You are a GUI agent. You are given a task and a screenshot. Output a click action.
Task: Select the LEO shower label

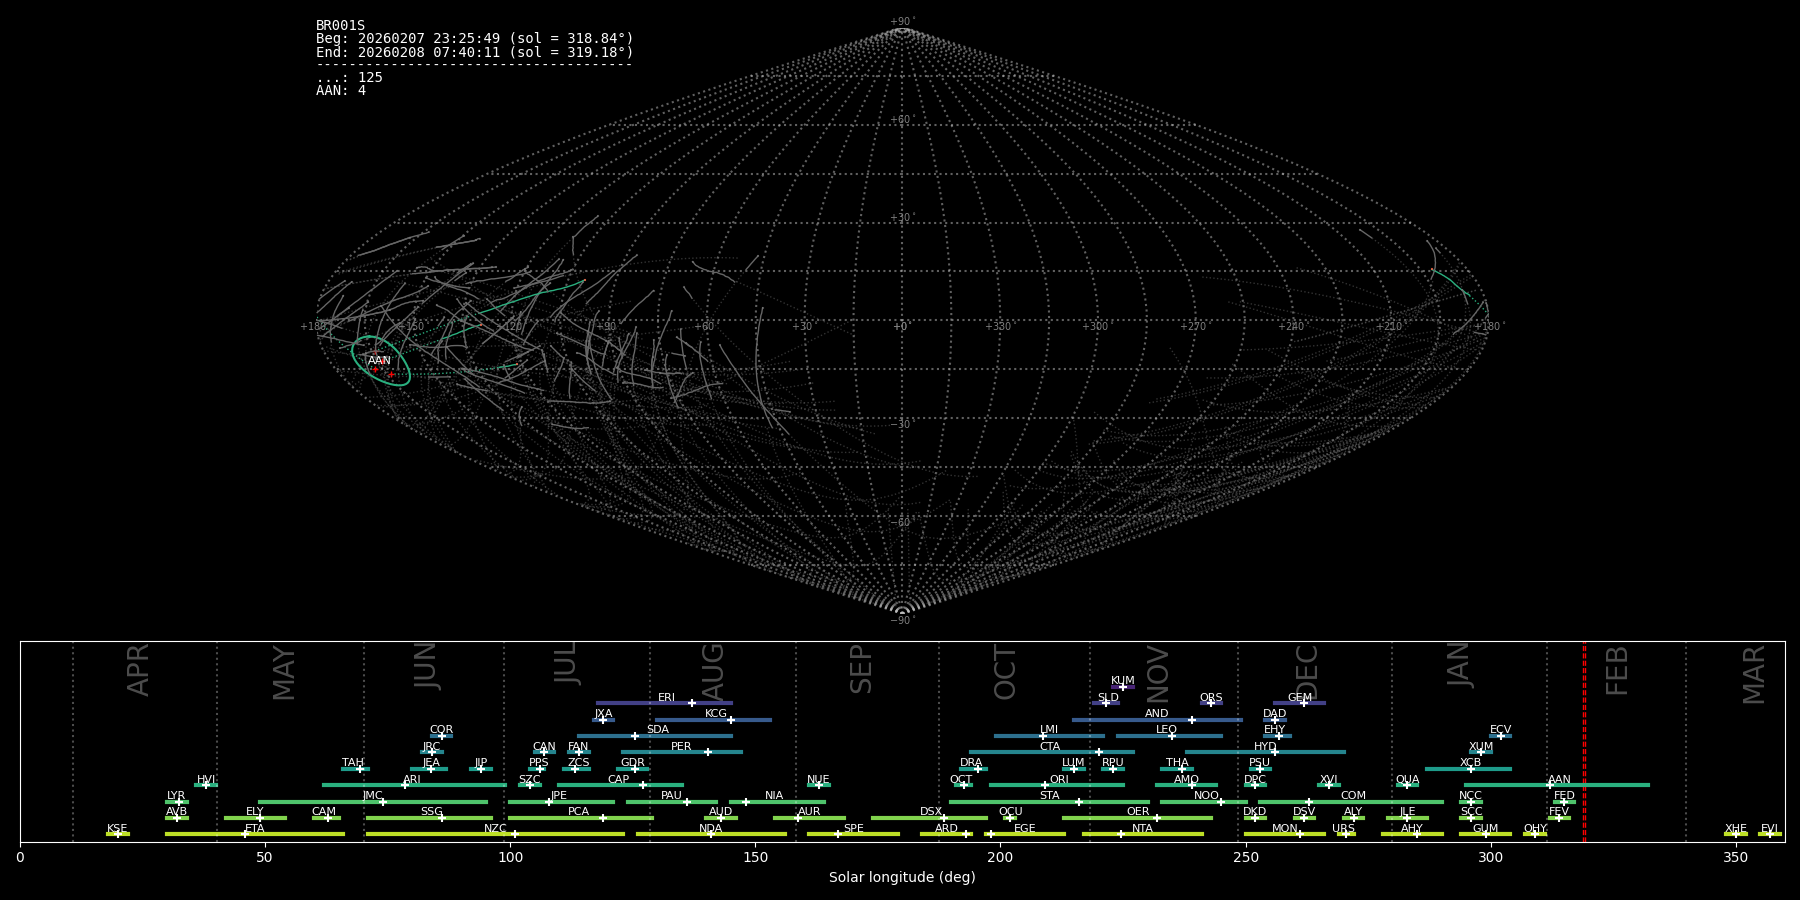pyautogui.click(x=1166, y=730)
